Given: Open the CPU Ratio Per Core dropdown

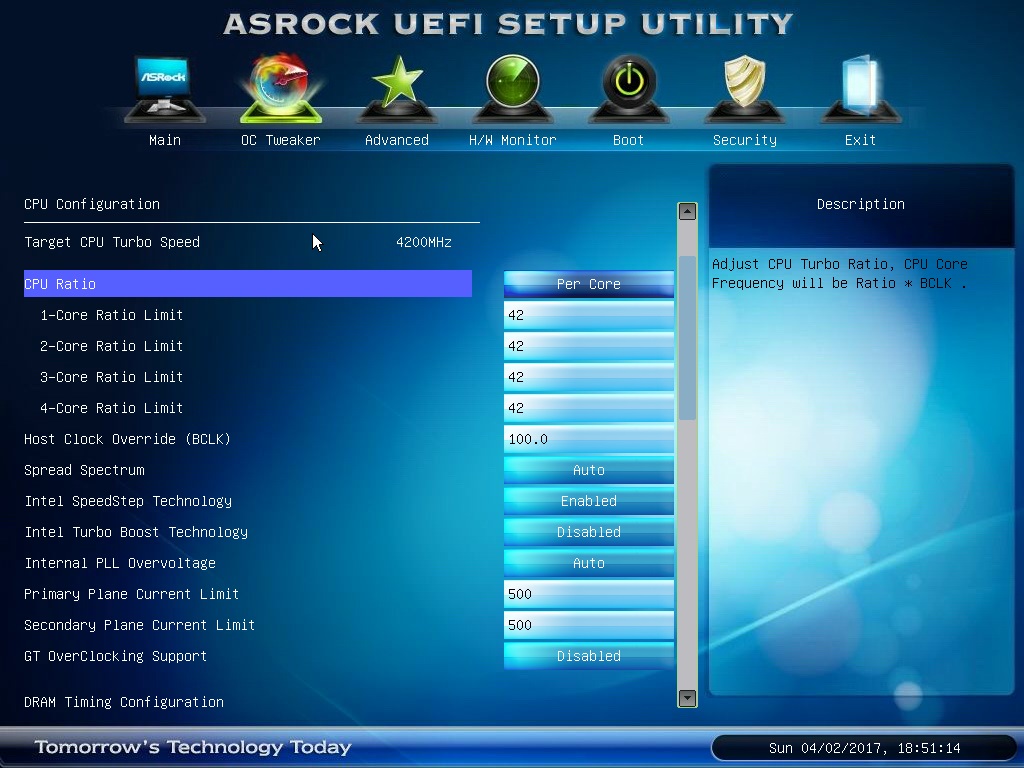Looking at the screenshot, I should pyautogui.click(x=588, y=284).
